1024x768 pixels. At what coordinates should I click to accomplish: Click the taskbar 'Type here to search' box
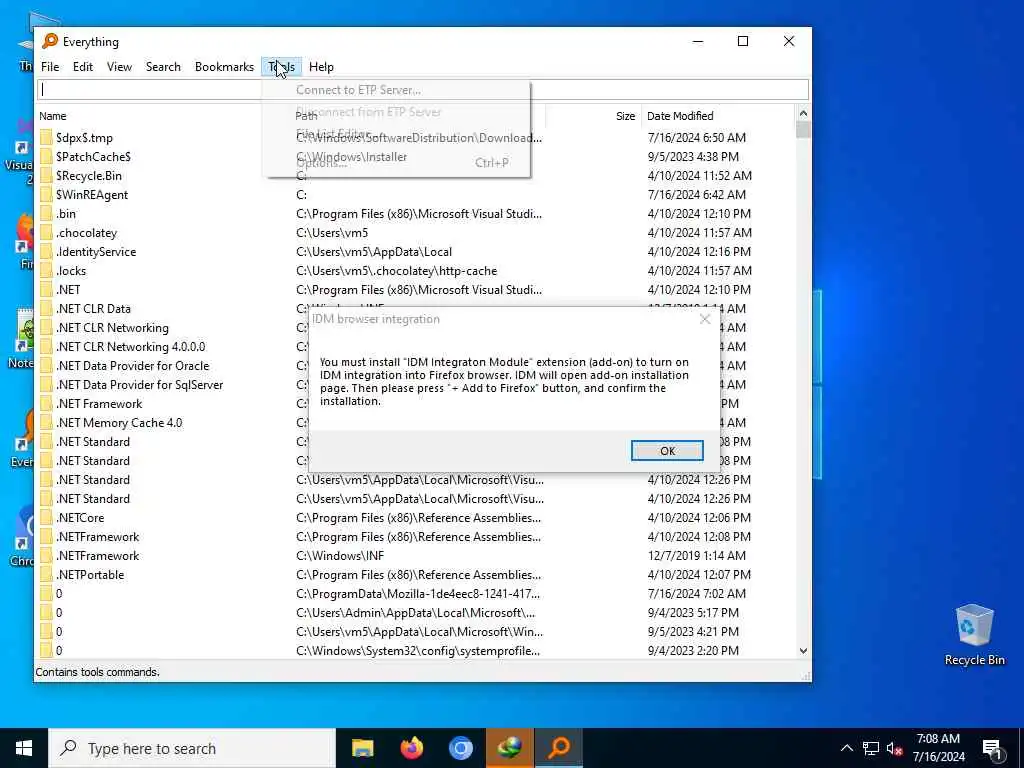[x=192, y=748]
